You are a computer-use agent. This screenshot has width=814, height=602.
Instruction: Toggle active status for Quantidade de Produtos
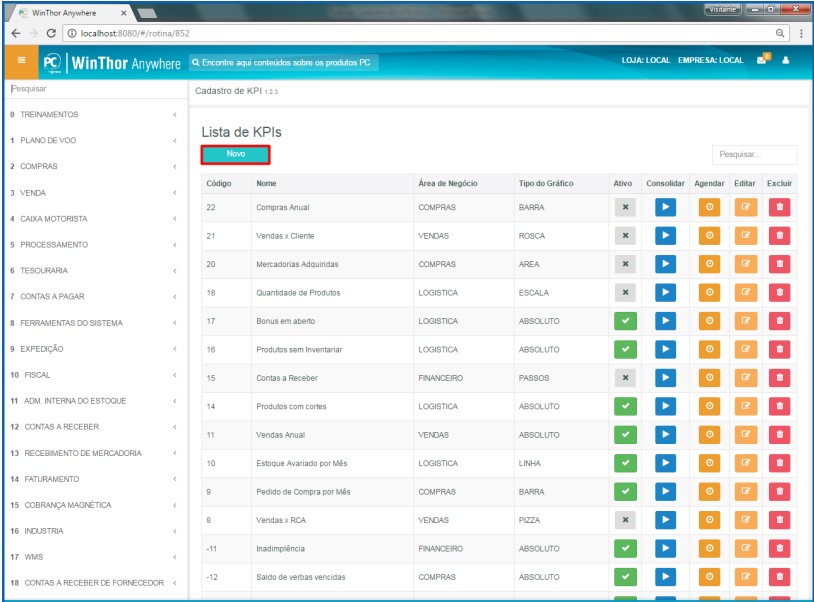(625, 293)
